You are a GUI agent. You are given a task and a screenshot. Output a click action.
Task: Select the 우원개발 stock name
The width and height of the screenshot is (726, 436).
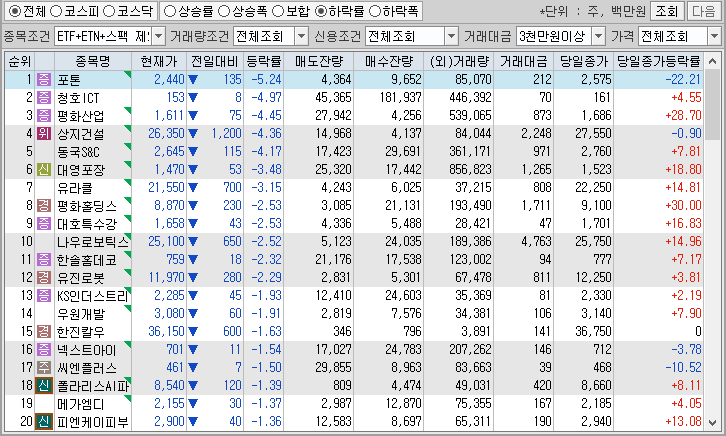point(81,314)
